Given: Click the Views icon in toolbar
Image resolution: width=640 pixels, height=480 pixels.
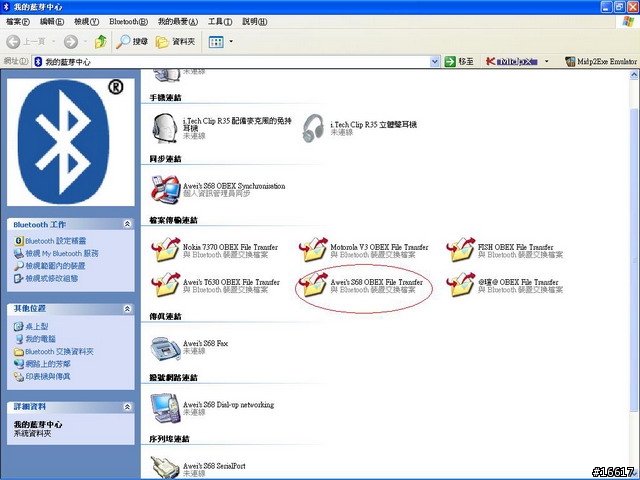Looking at the screenshot, I should coord(216,41).
